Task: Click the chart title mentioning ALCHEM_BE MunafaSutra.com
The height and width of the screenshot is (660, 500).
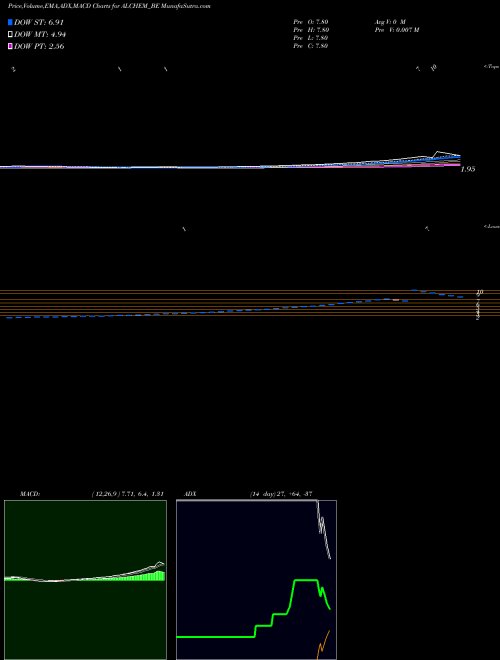Action: click(109, 6)
